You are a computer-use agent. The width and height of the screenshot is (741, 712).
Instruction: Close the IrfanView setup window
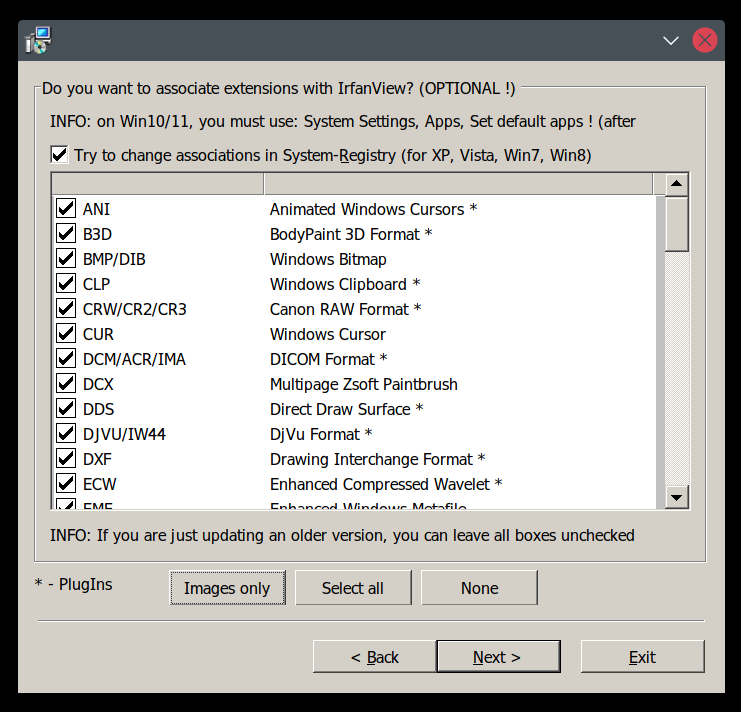point(705,41)
